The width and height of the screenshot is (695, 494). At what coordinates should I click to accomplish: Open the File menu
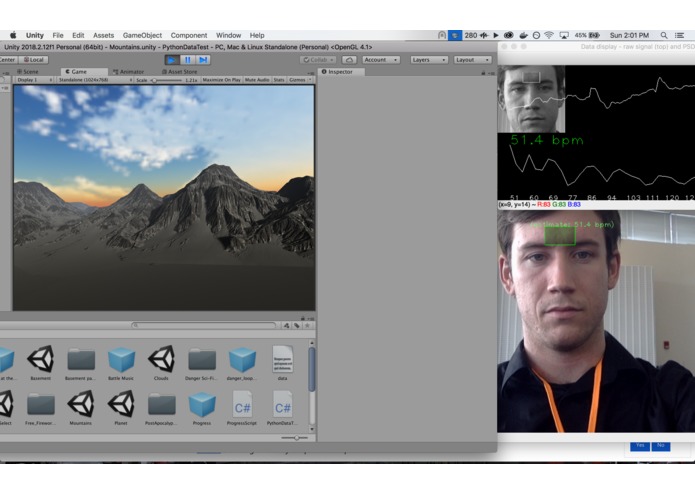58,35
